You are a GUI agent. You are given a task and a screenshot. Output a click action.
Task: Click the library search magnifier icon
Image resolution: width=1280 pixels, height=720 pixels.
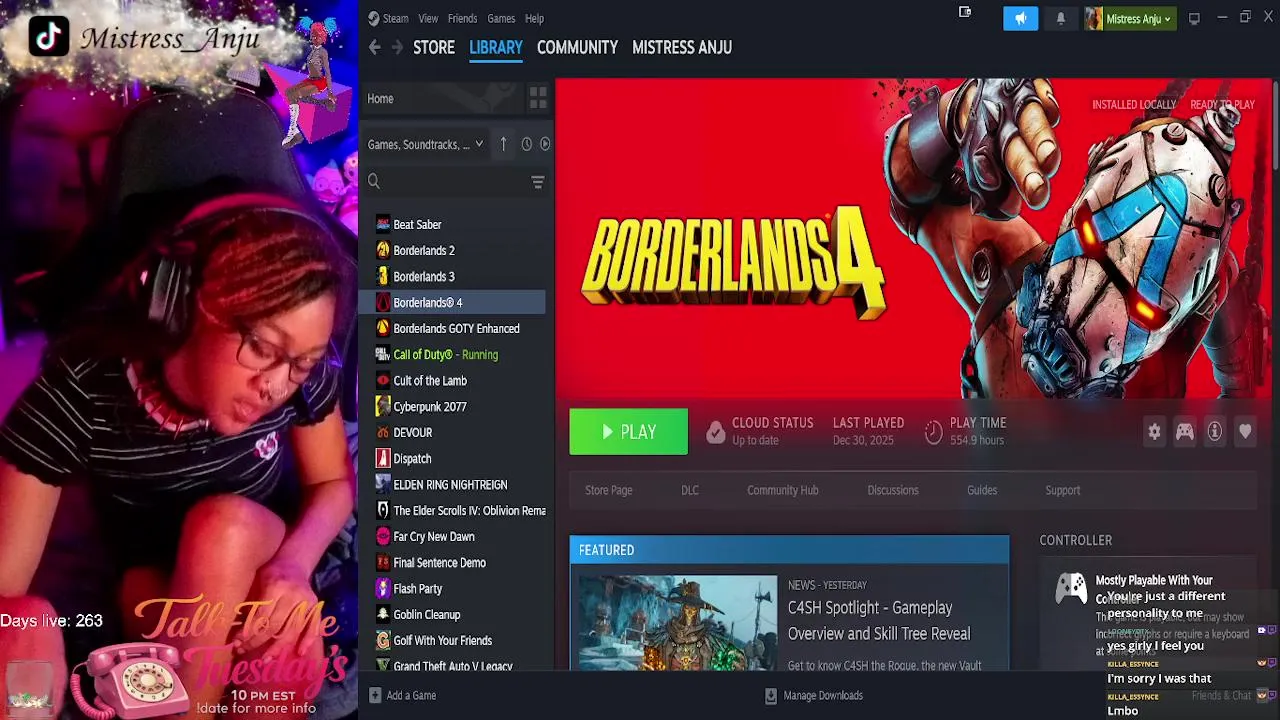pos(374,181)
